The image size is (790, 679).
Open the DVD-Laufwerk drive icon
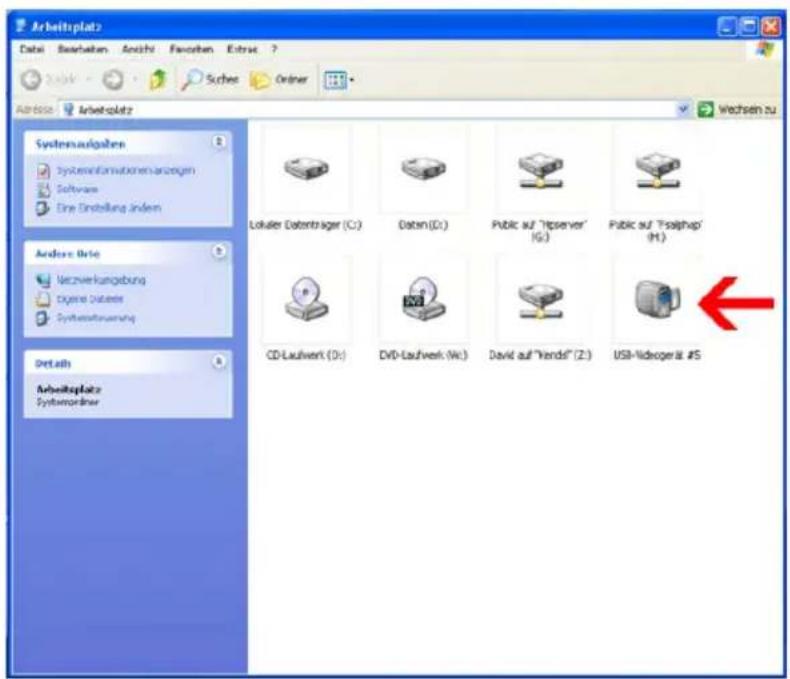point(423,298)
